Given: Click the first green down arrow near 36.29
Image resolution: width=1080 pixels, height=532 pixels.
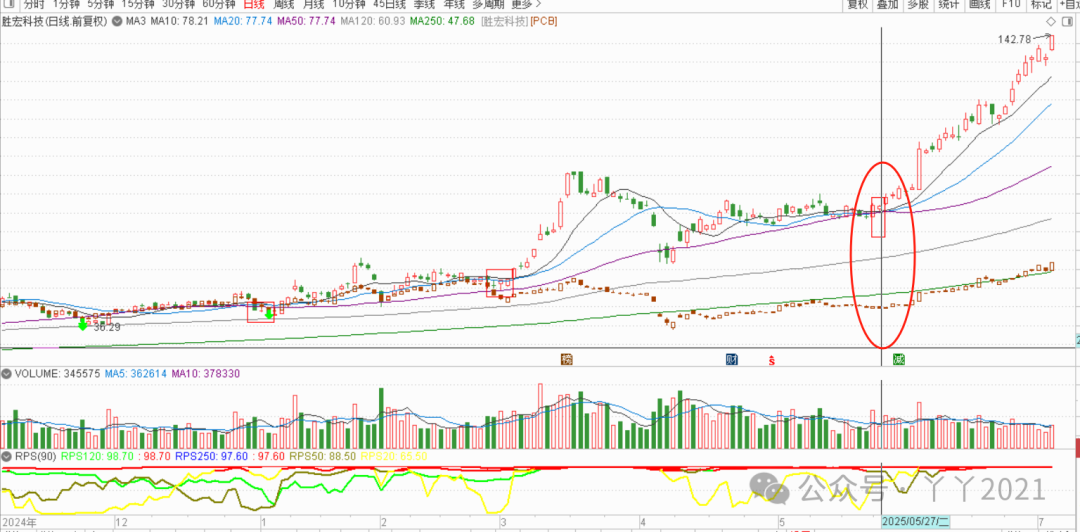Looking at the screenshot, I should [x=82, y=324].
